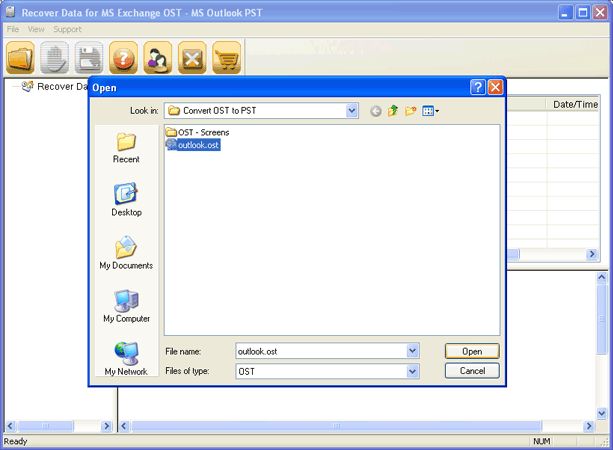Select the outlook.ost file

(193, 145)
